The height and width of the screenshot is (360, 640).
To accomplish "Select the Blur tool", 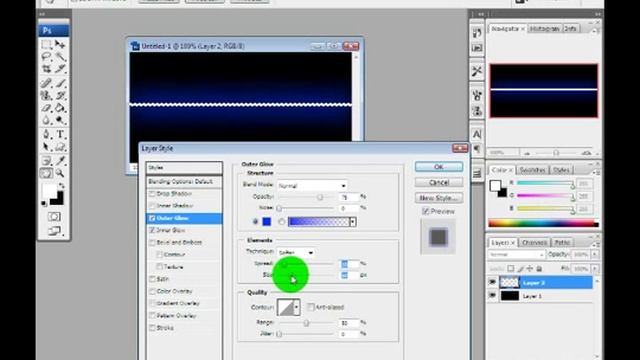I will tap(46, 120).
